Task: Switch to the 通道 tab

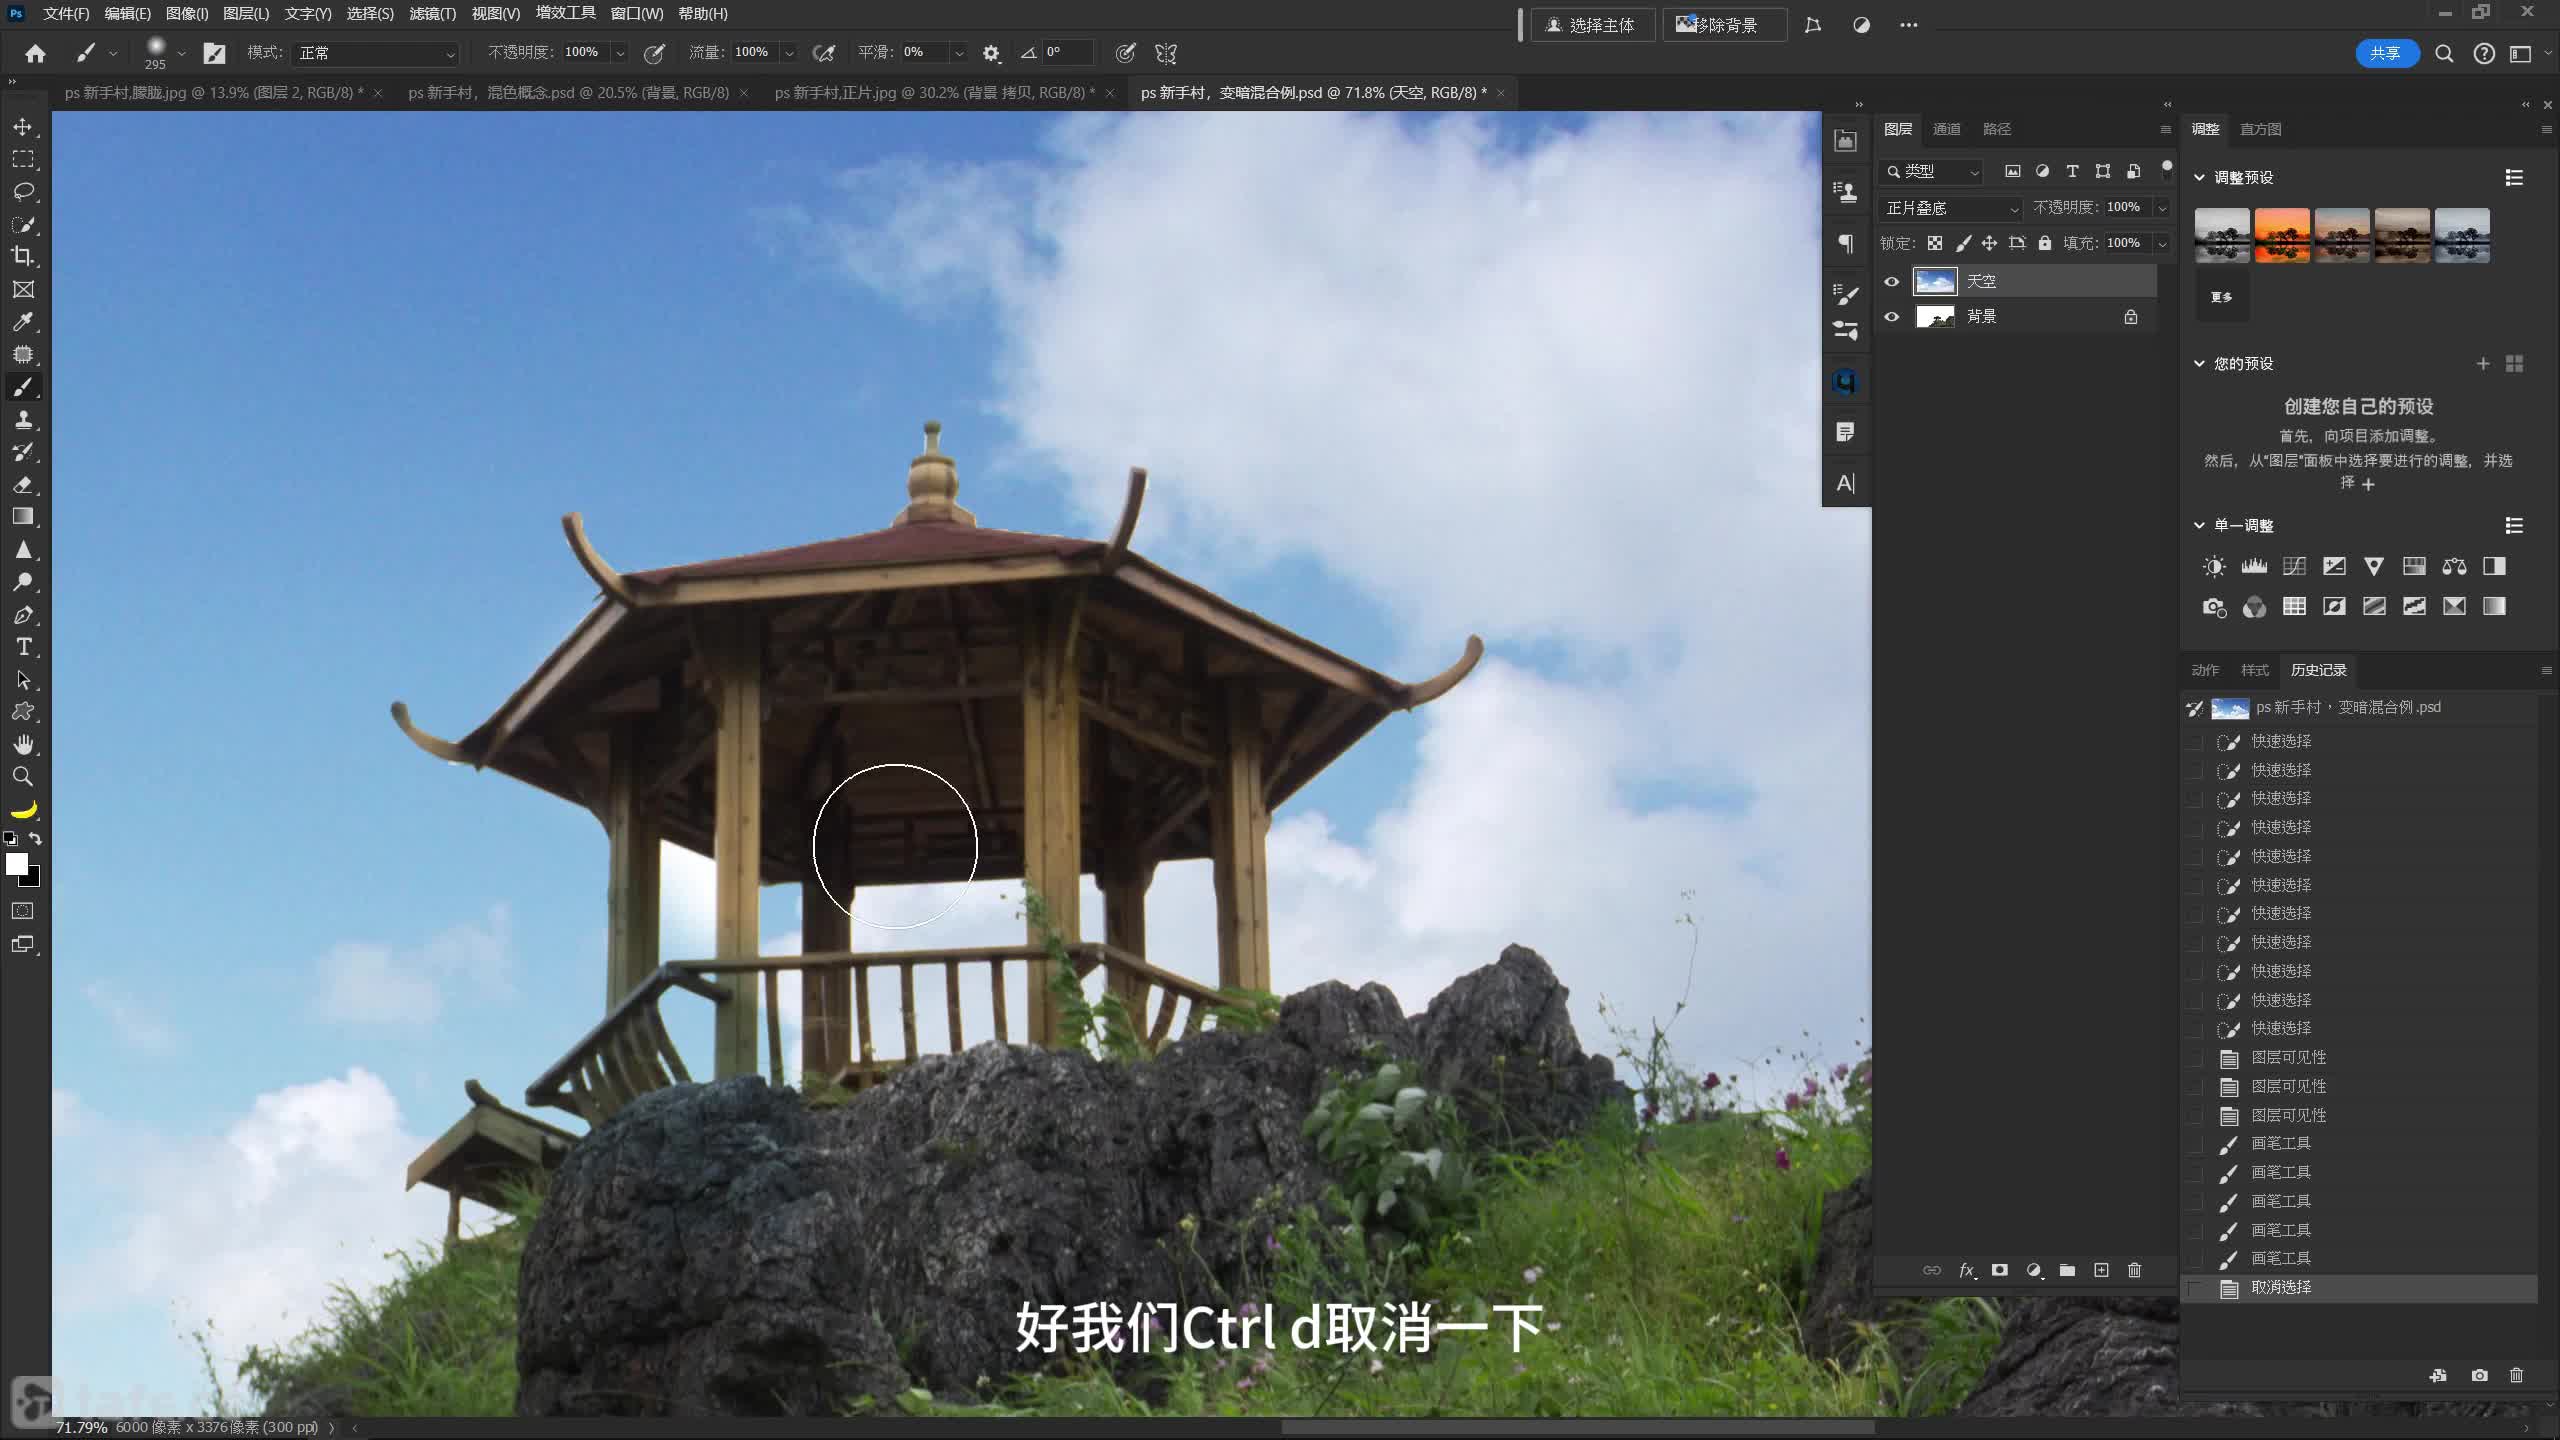Action: (1946, 129)
